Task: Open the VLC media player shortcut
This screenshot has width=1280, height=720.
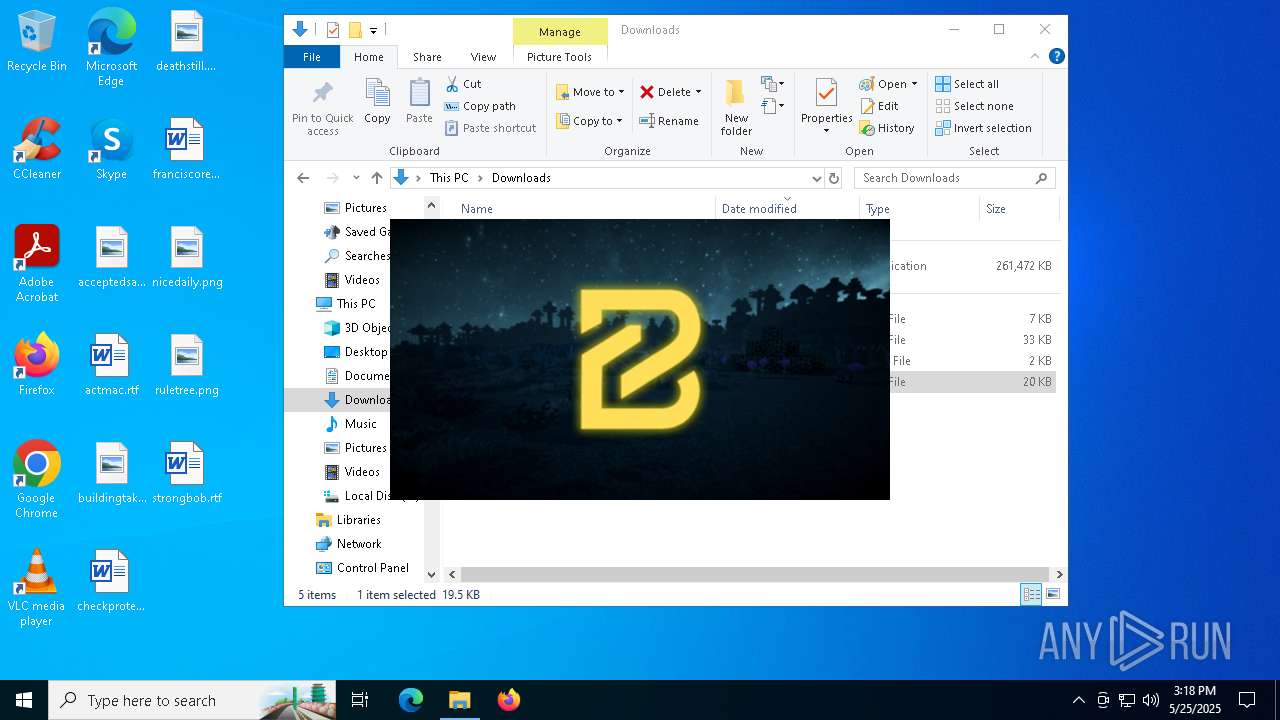Action: pos(37,588)
